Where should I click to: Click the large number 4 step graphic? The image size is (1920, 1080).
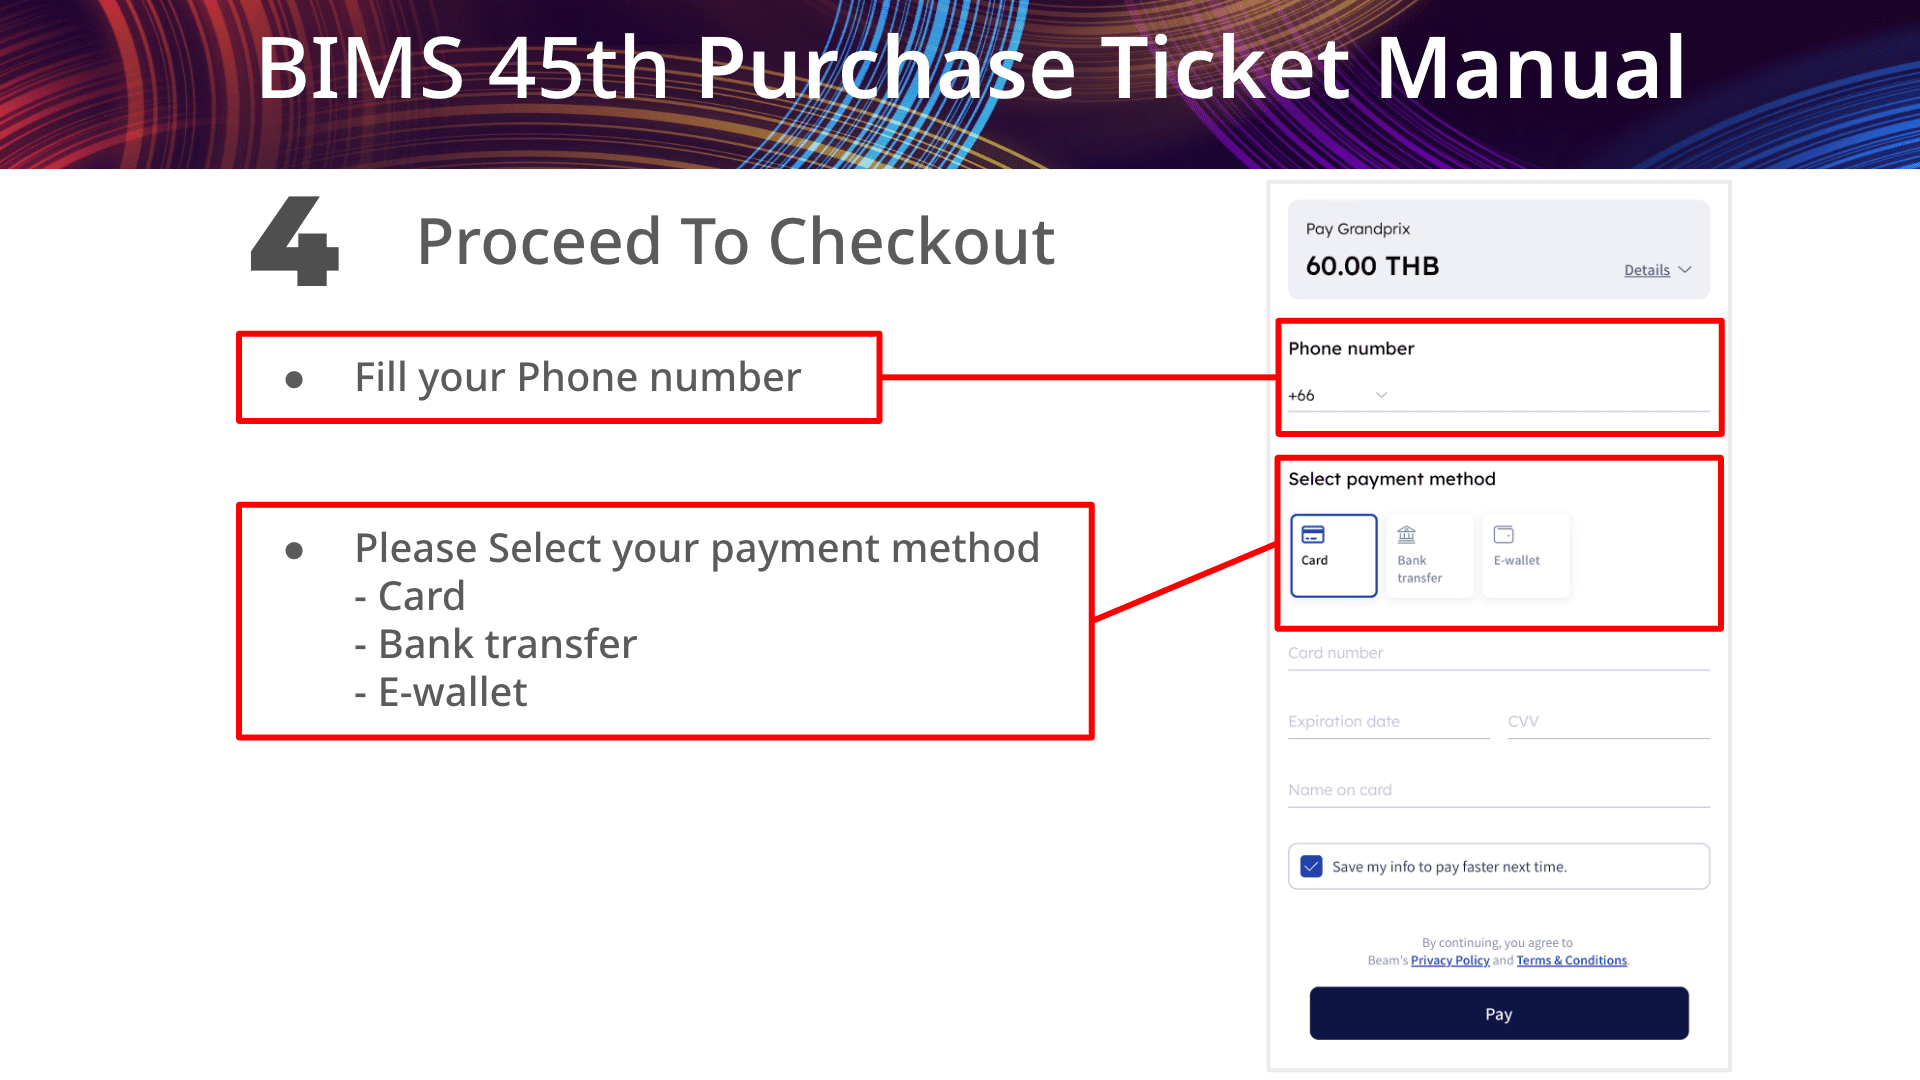click(x=295, y=242)
